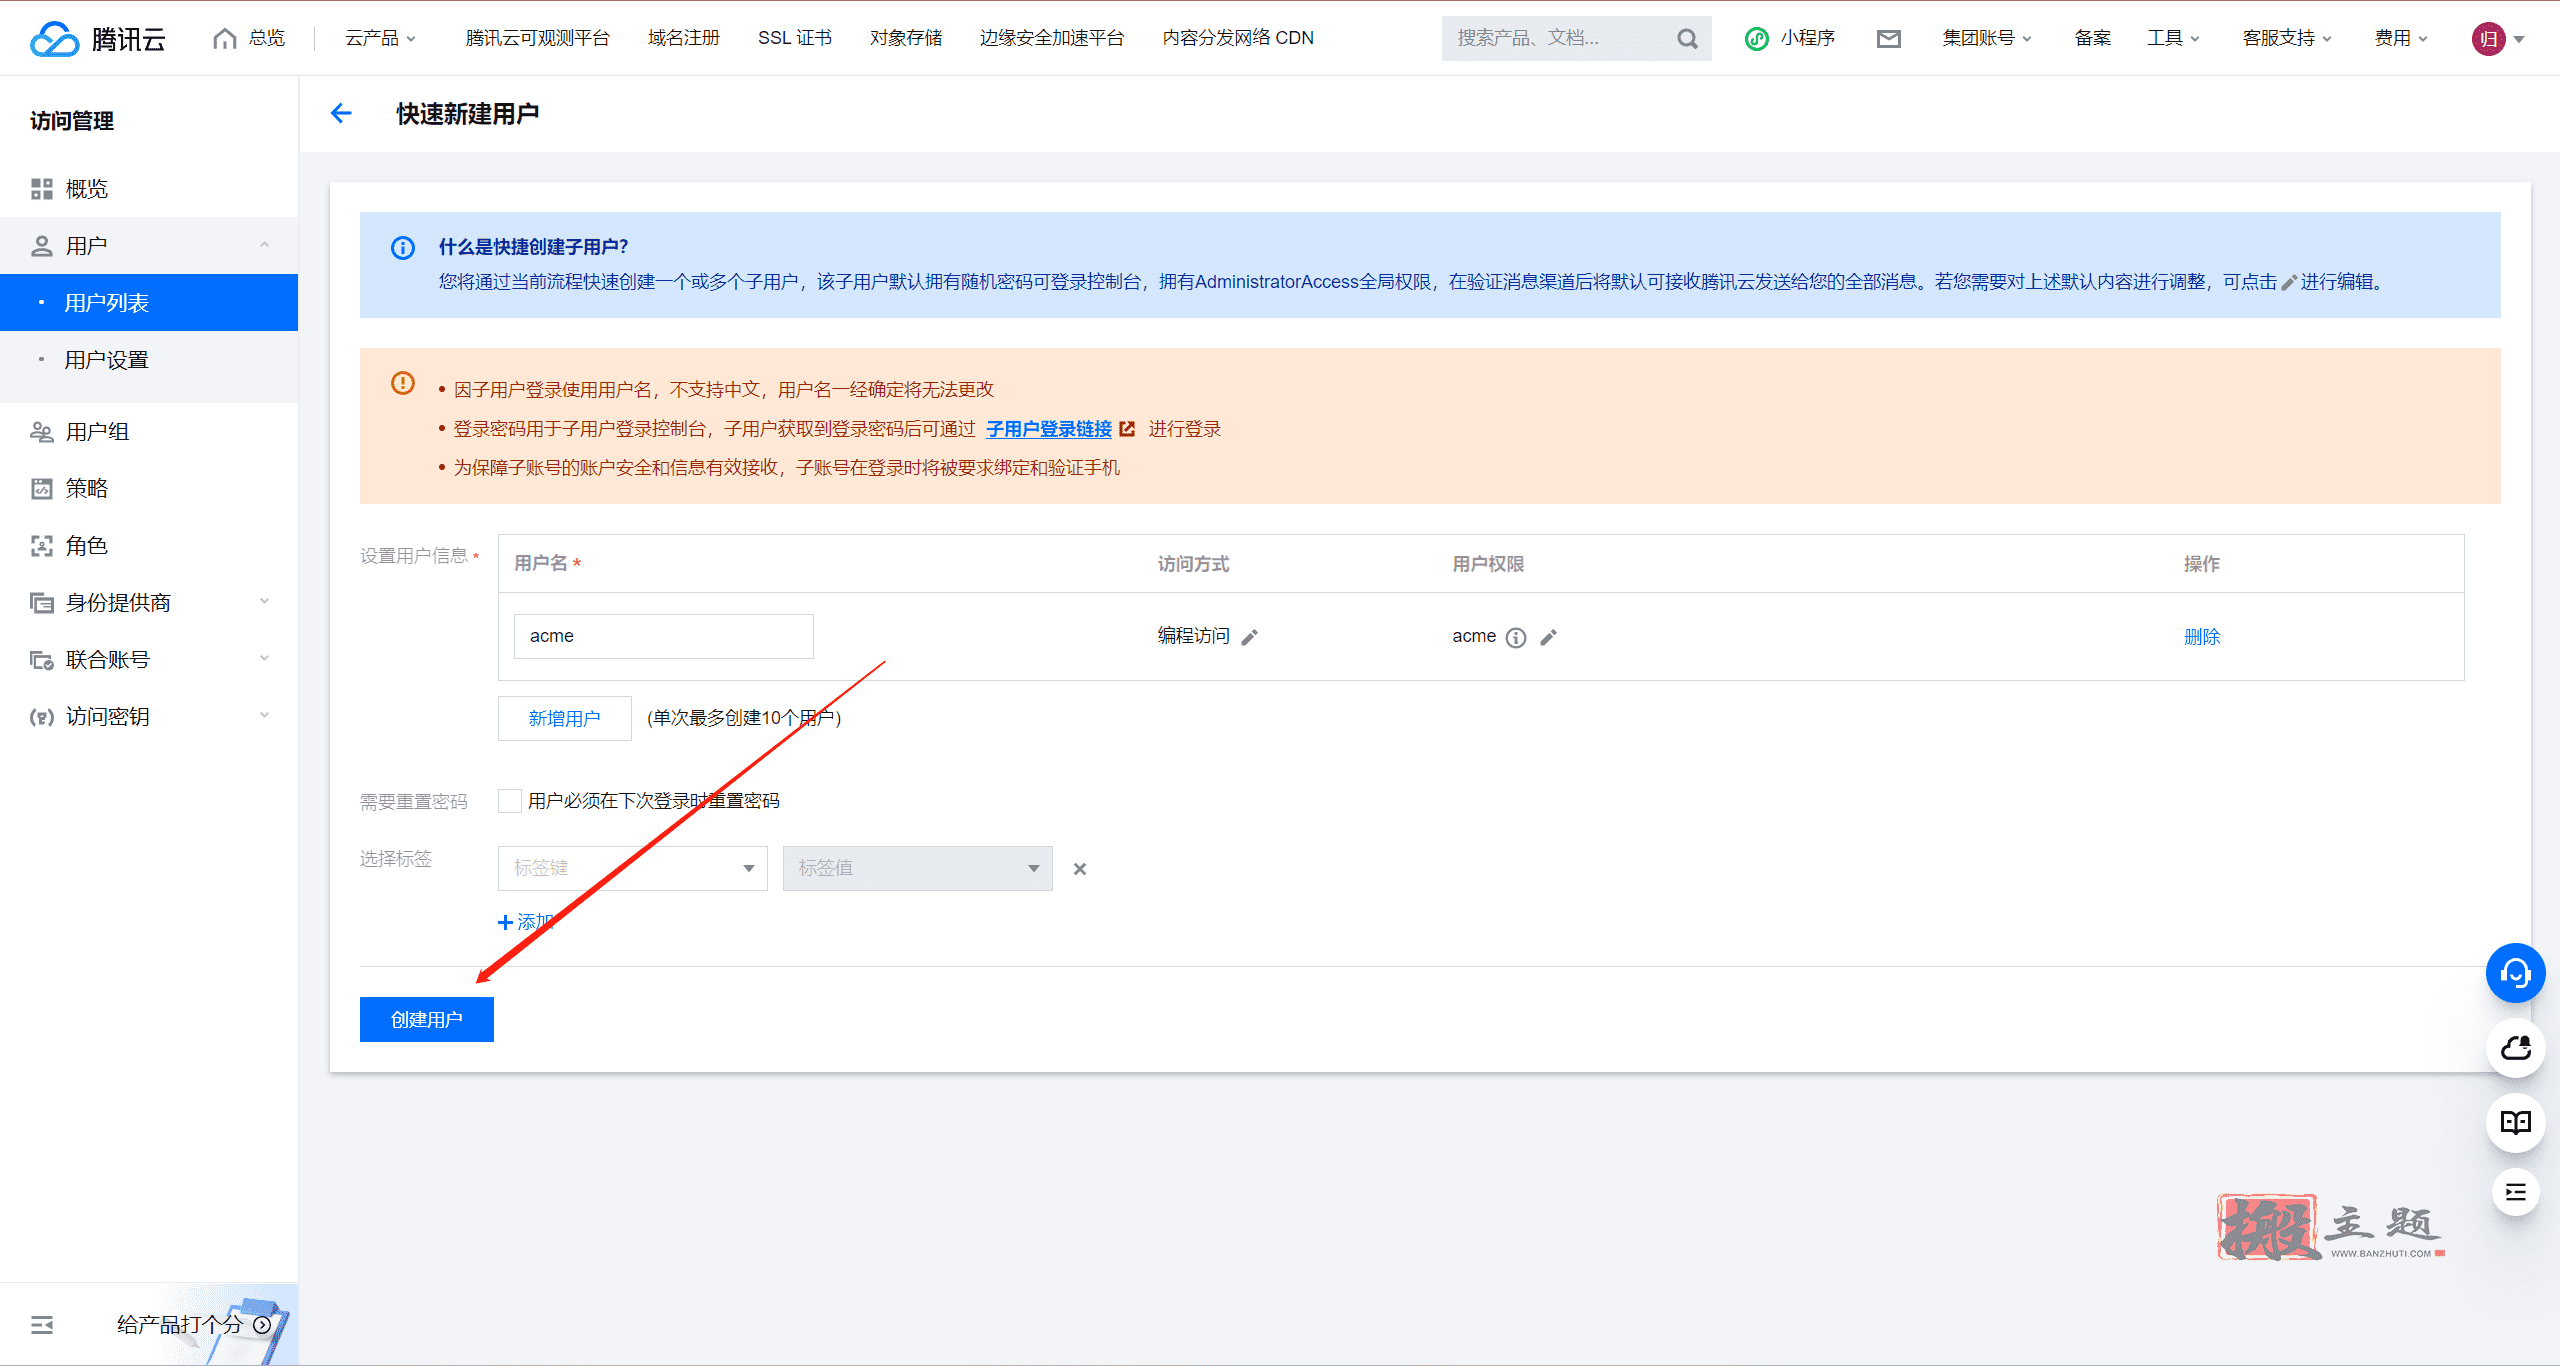2560x1366 pixels.
Task: Open 用户组 in sidebar
Action: [149, 432]
